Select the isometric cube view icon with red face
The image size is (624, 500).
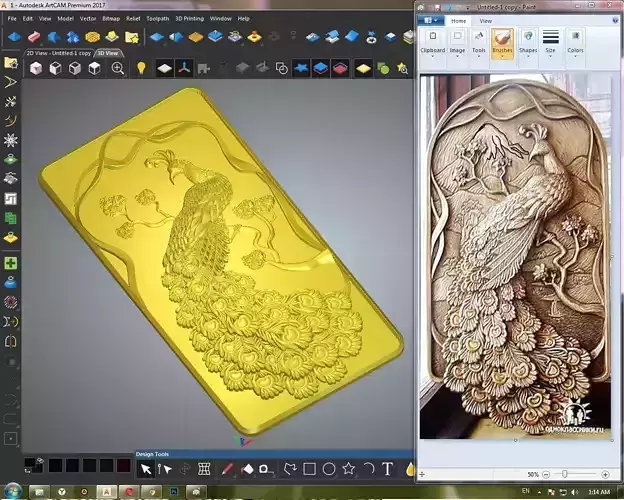point(36,68)
